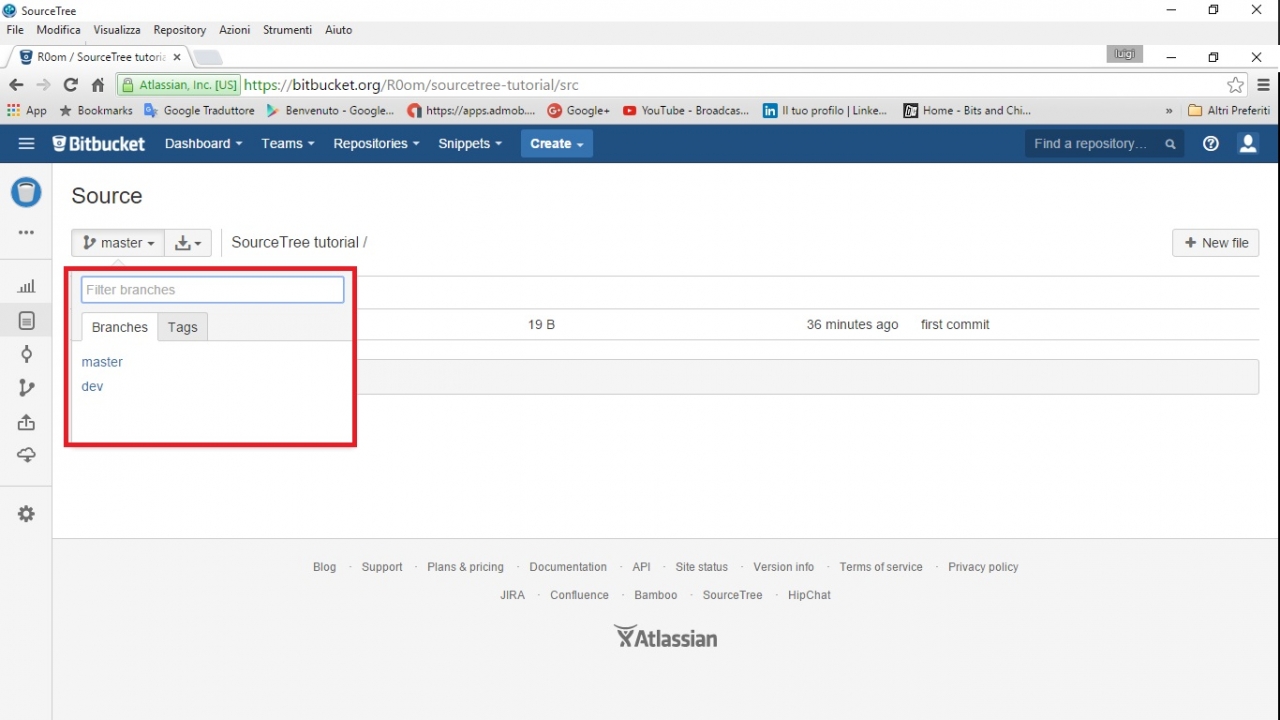Open the JIRA footer link
The width and height of the screenshot is (1280, 720).
[513, 595]
